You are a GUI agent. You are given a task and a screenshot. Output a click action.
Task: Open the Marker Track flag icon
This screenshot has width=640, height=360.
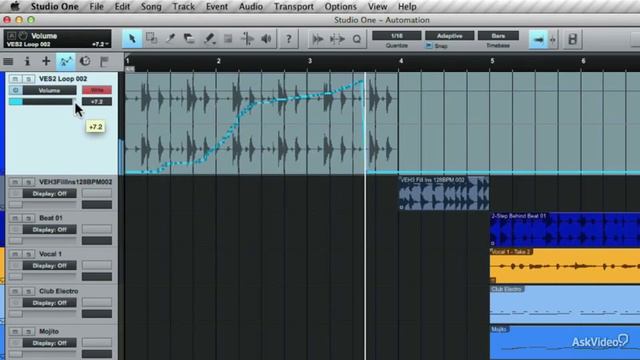(104, 62)
